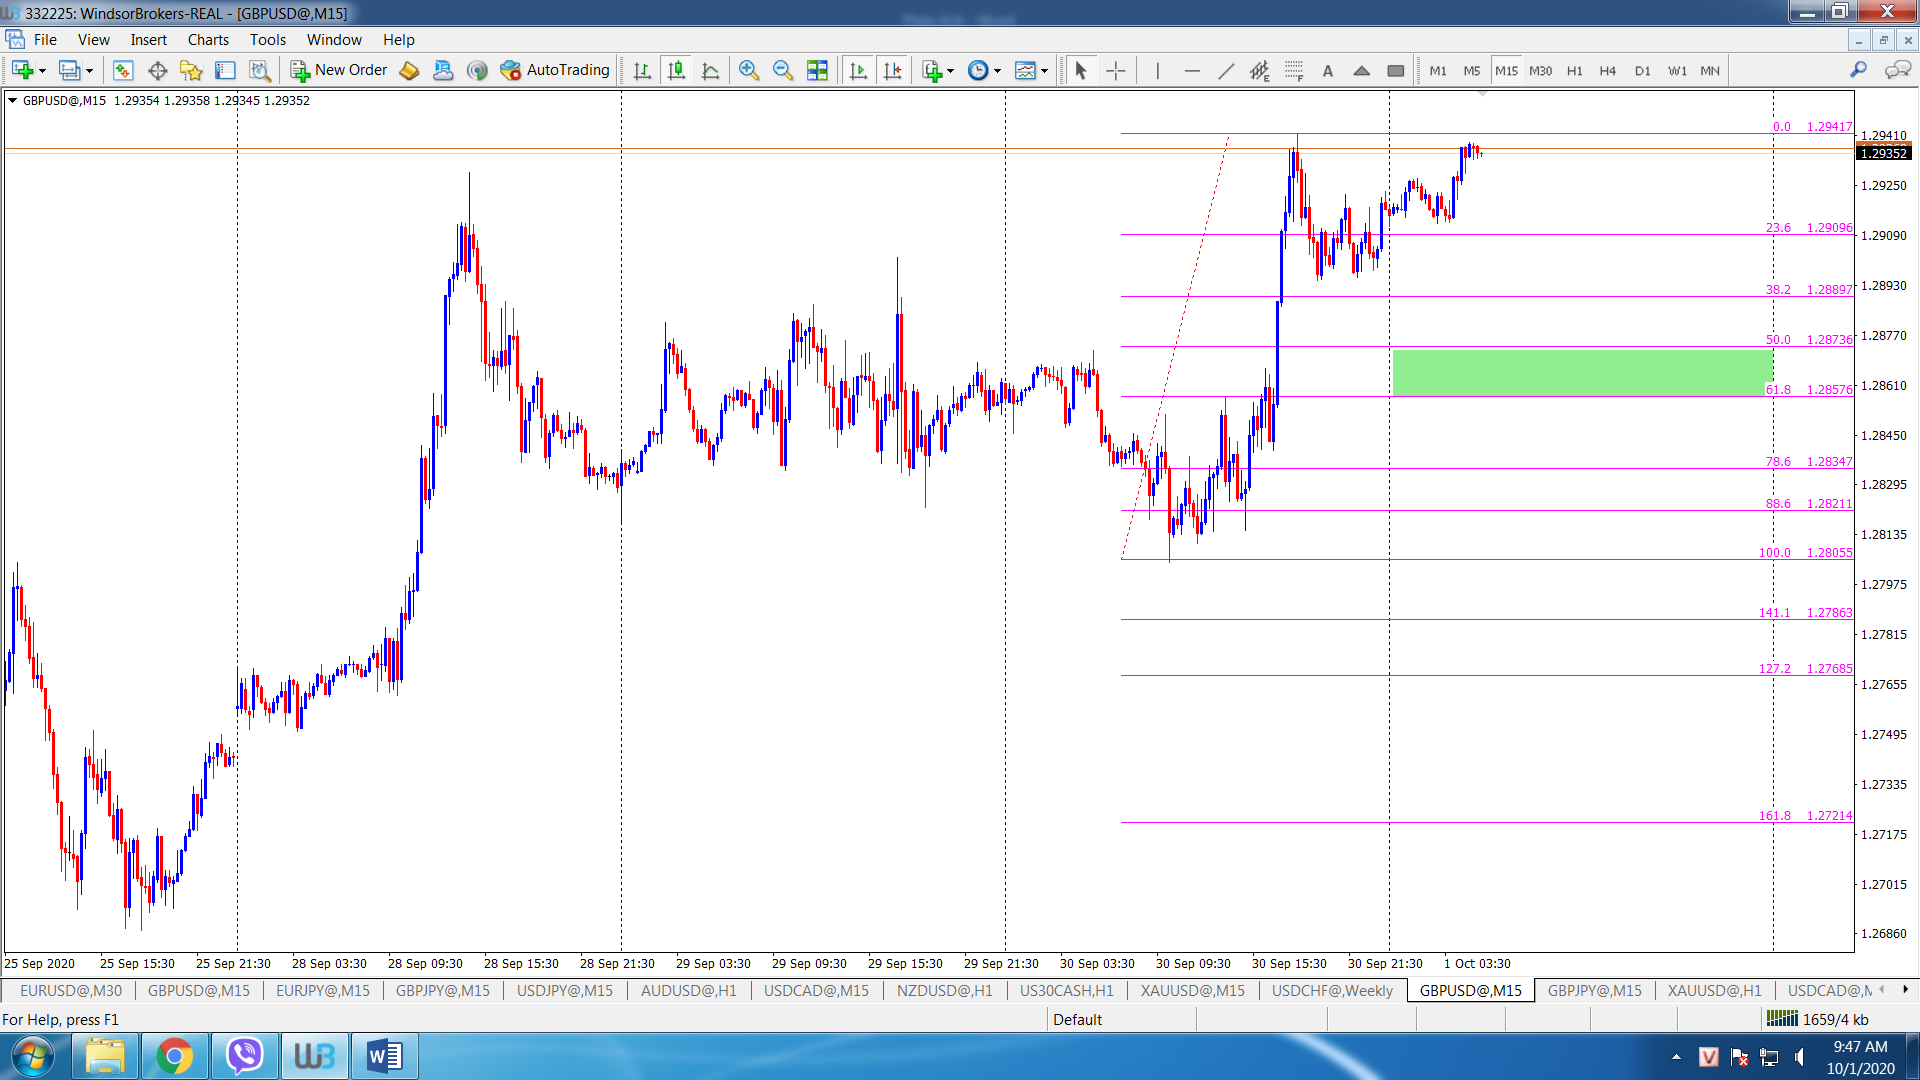Switch to candlestick chart display
This screenshot has width=1920, height=1080.
pos(676,70)
